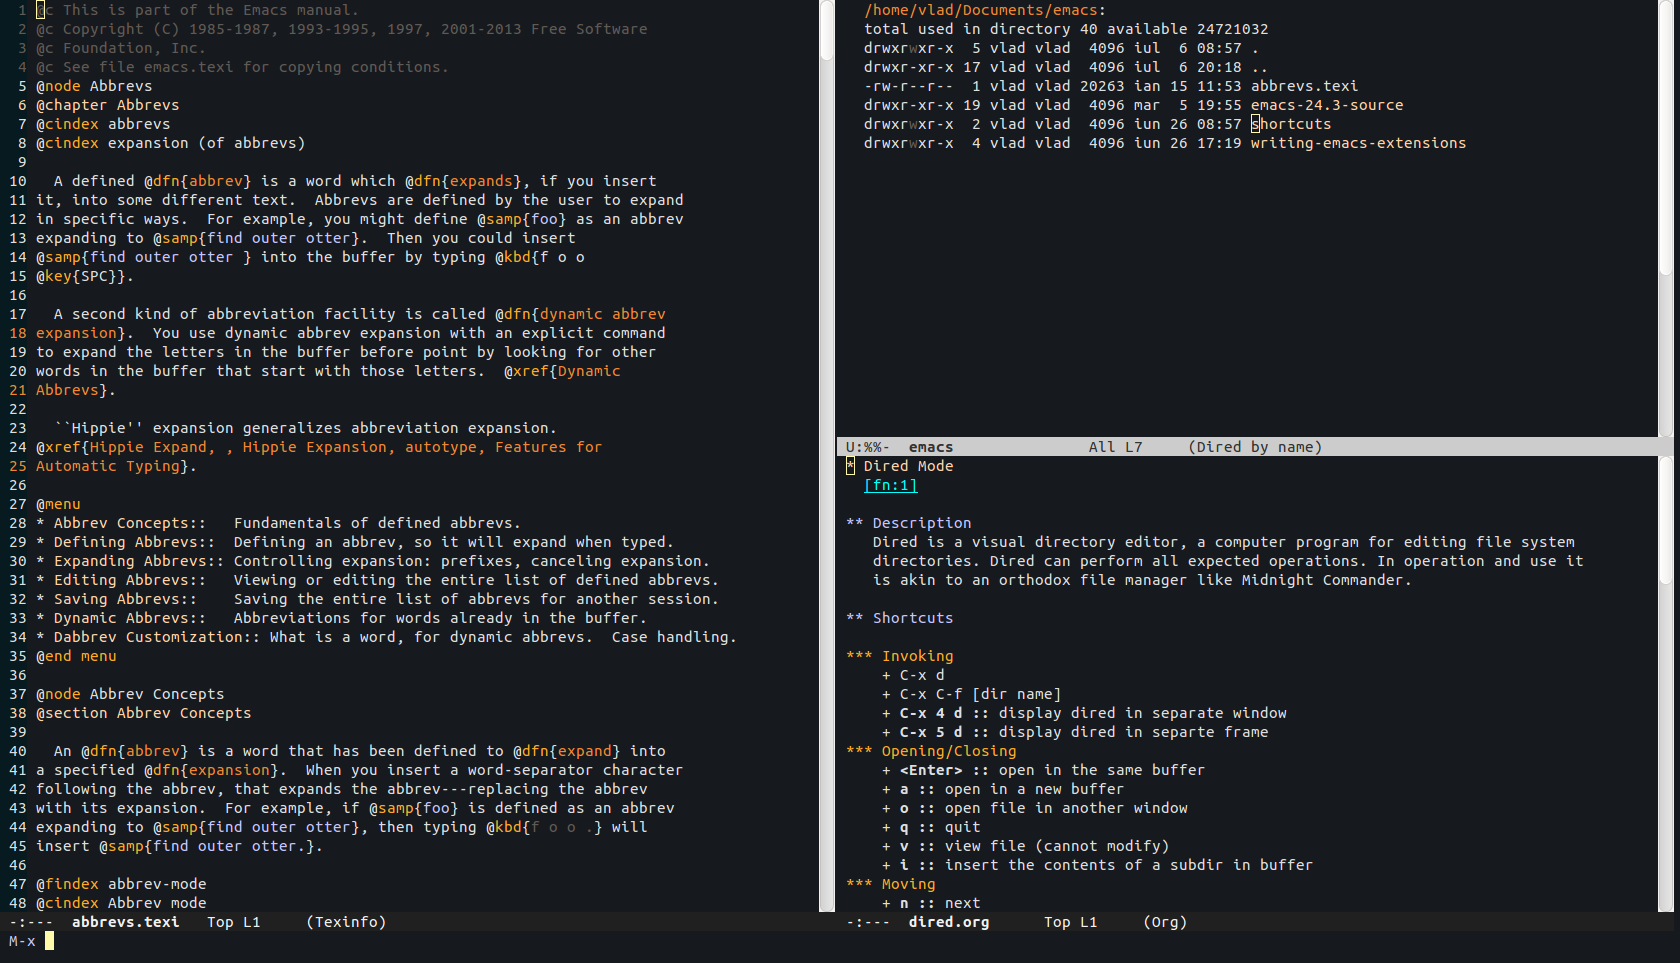The width and height of the screenshot is (1680, 963).
Task: Click the '* Expanding Abbrevs::' menu entry
Action: (x=130, y=561)
